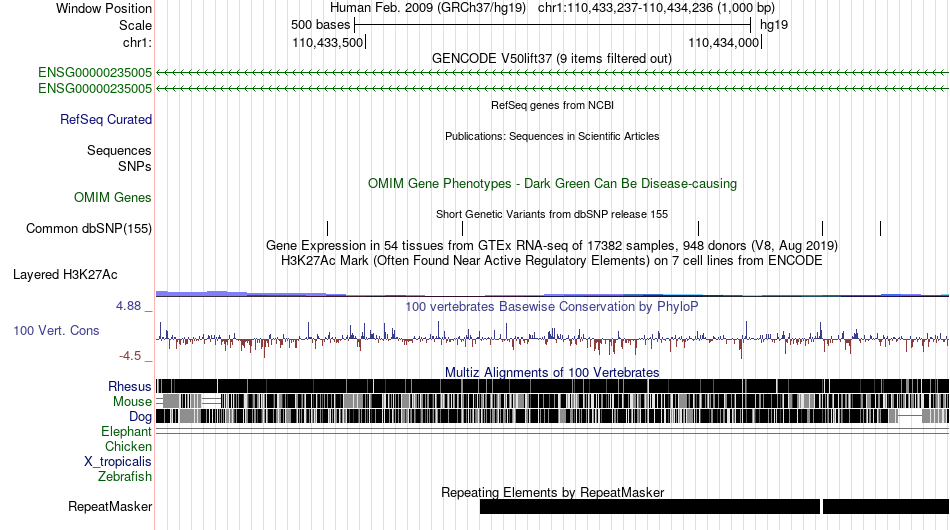Select the Zebrafish alignment label
The height and width of the screenshot is (530, 950).
(125, 477)
